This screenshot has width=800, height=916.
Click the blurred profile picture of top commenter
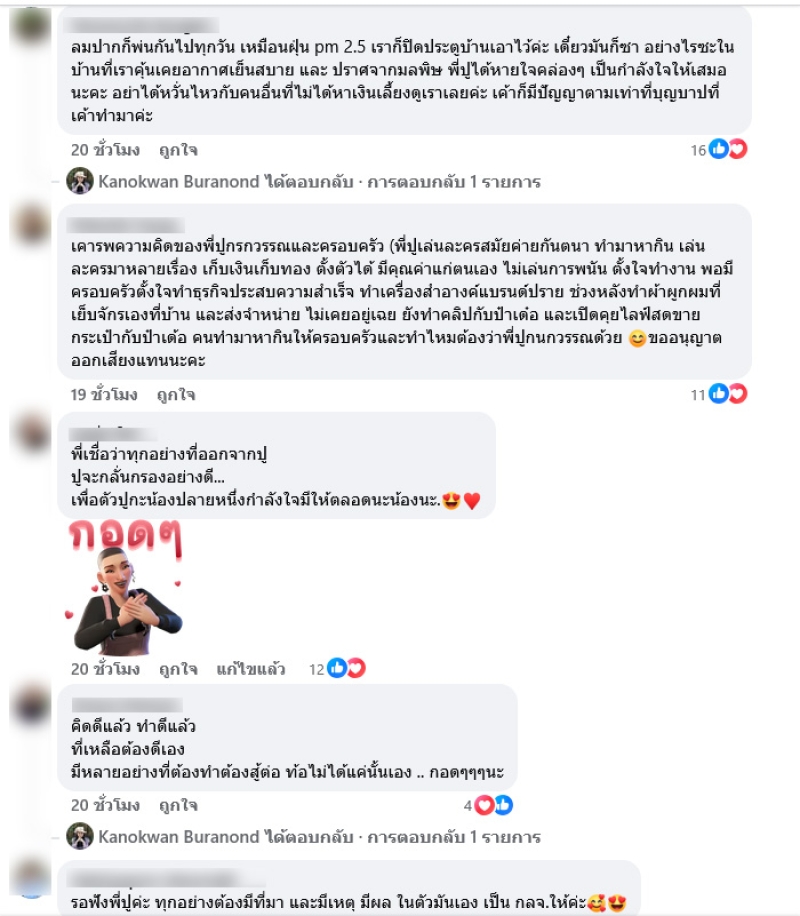(x=30, y=27)
